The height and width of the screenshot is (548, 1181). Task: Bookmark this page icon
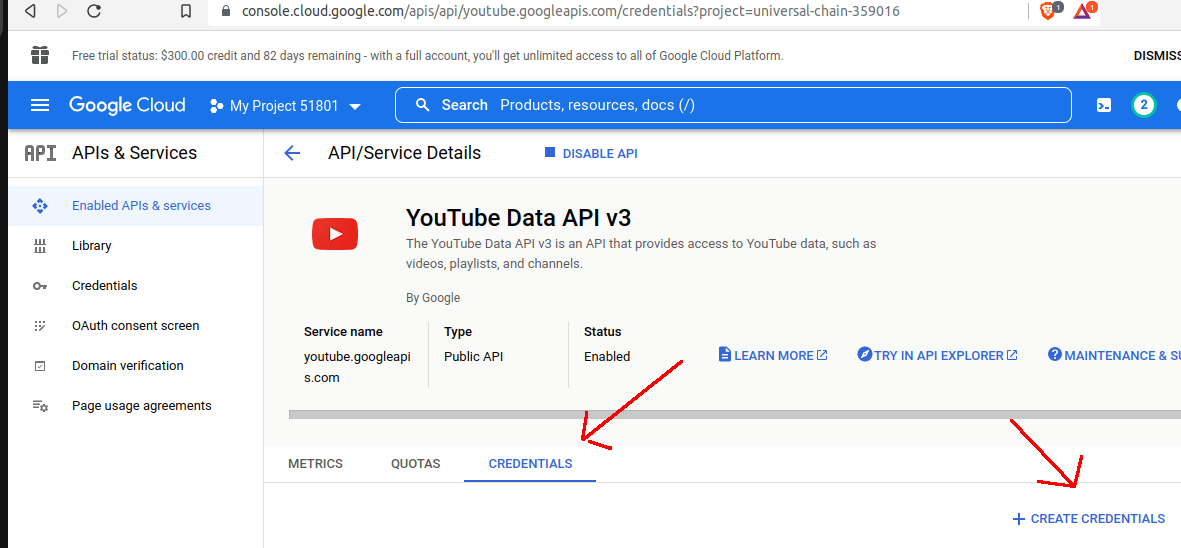[185, 11]
